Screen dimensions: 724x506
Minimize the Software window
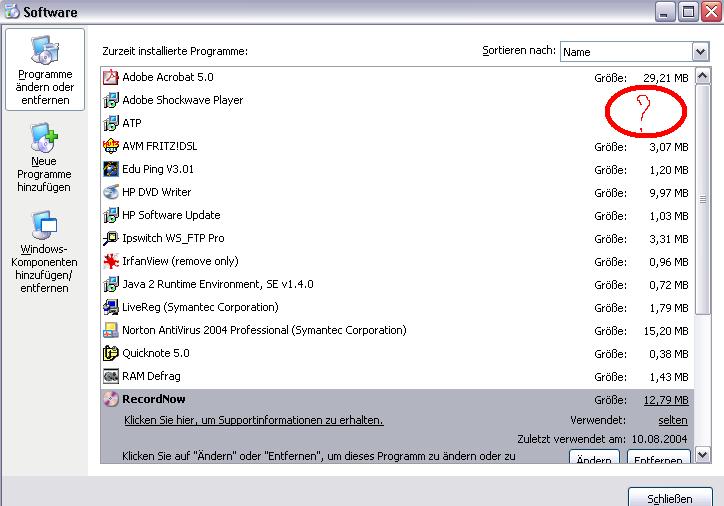pos(664,12)
